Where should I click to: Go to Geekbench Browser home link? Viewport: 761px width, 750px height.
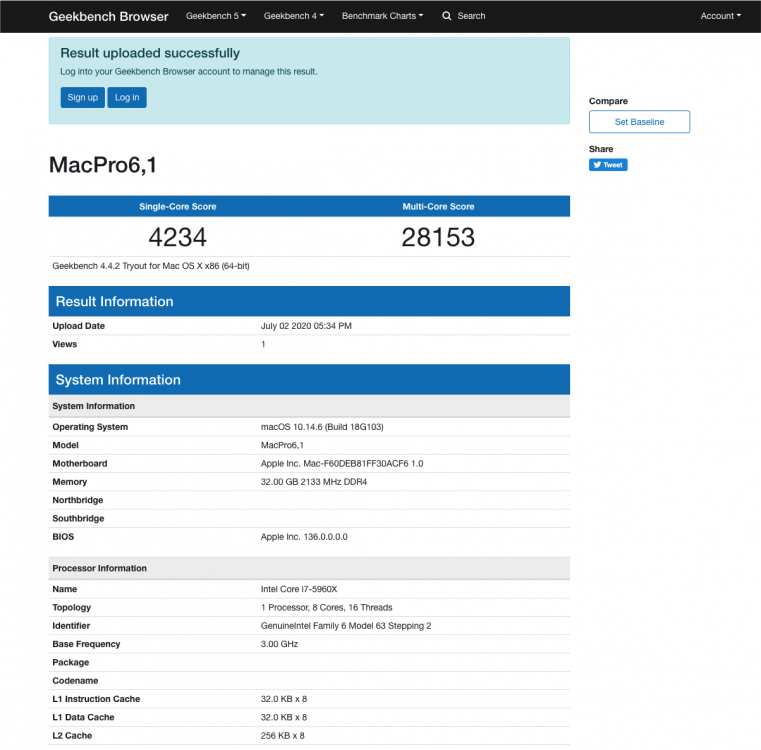(x=108, y=17)
